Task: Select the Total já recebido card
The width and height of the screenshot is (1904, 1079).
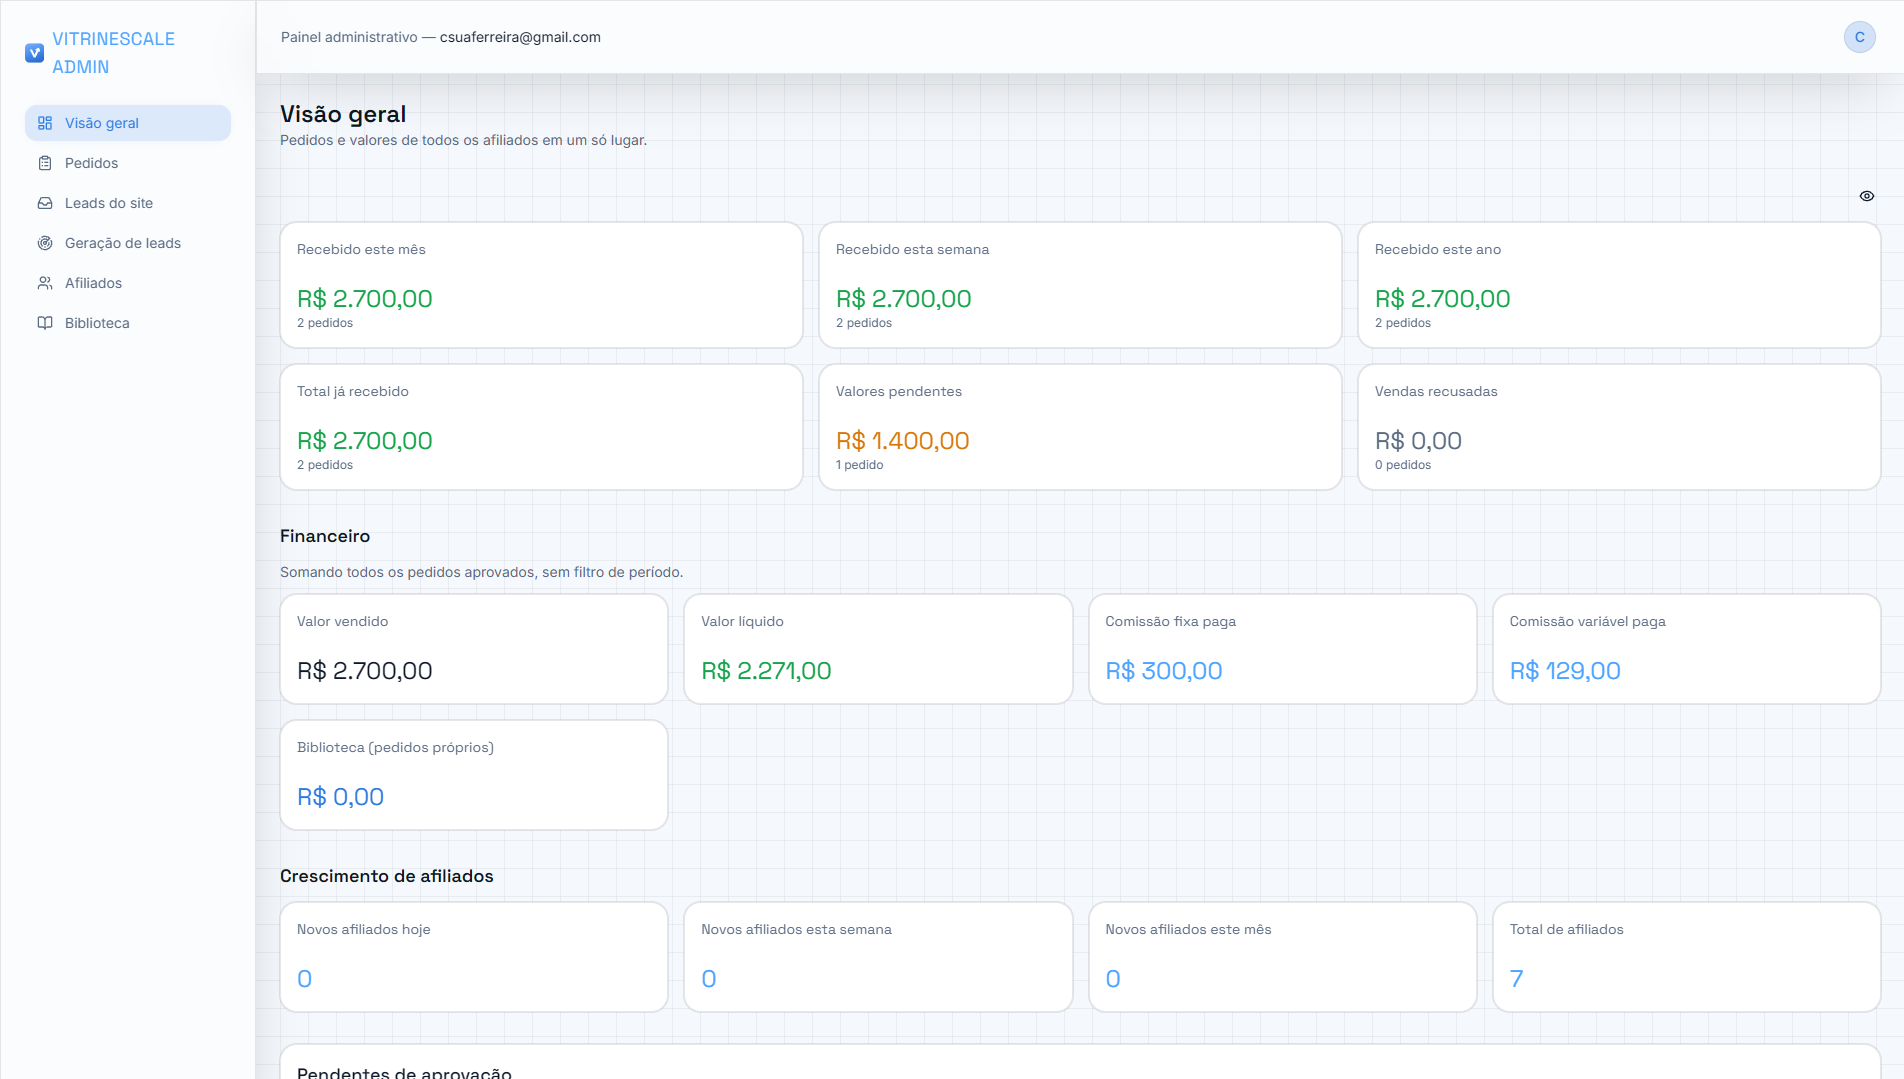Action: tap(541, 427)
